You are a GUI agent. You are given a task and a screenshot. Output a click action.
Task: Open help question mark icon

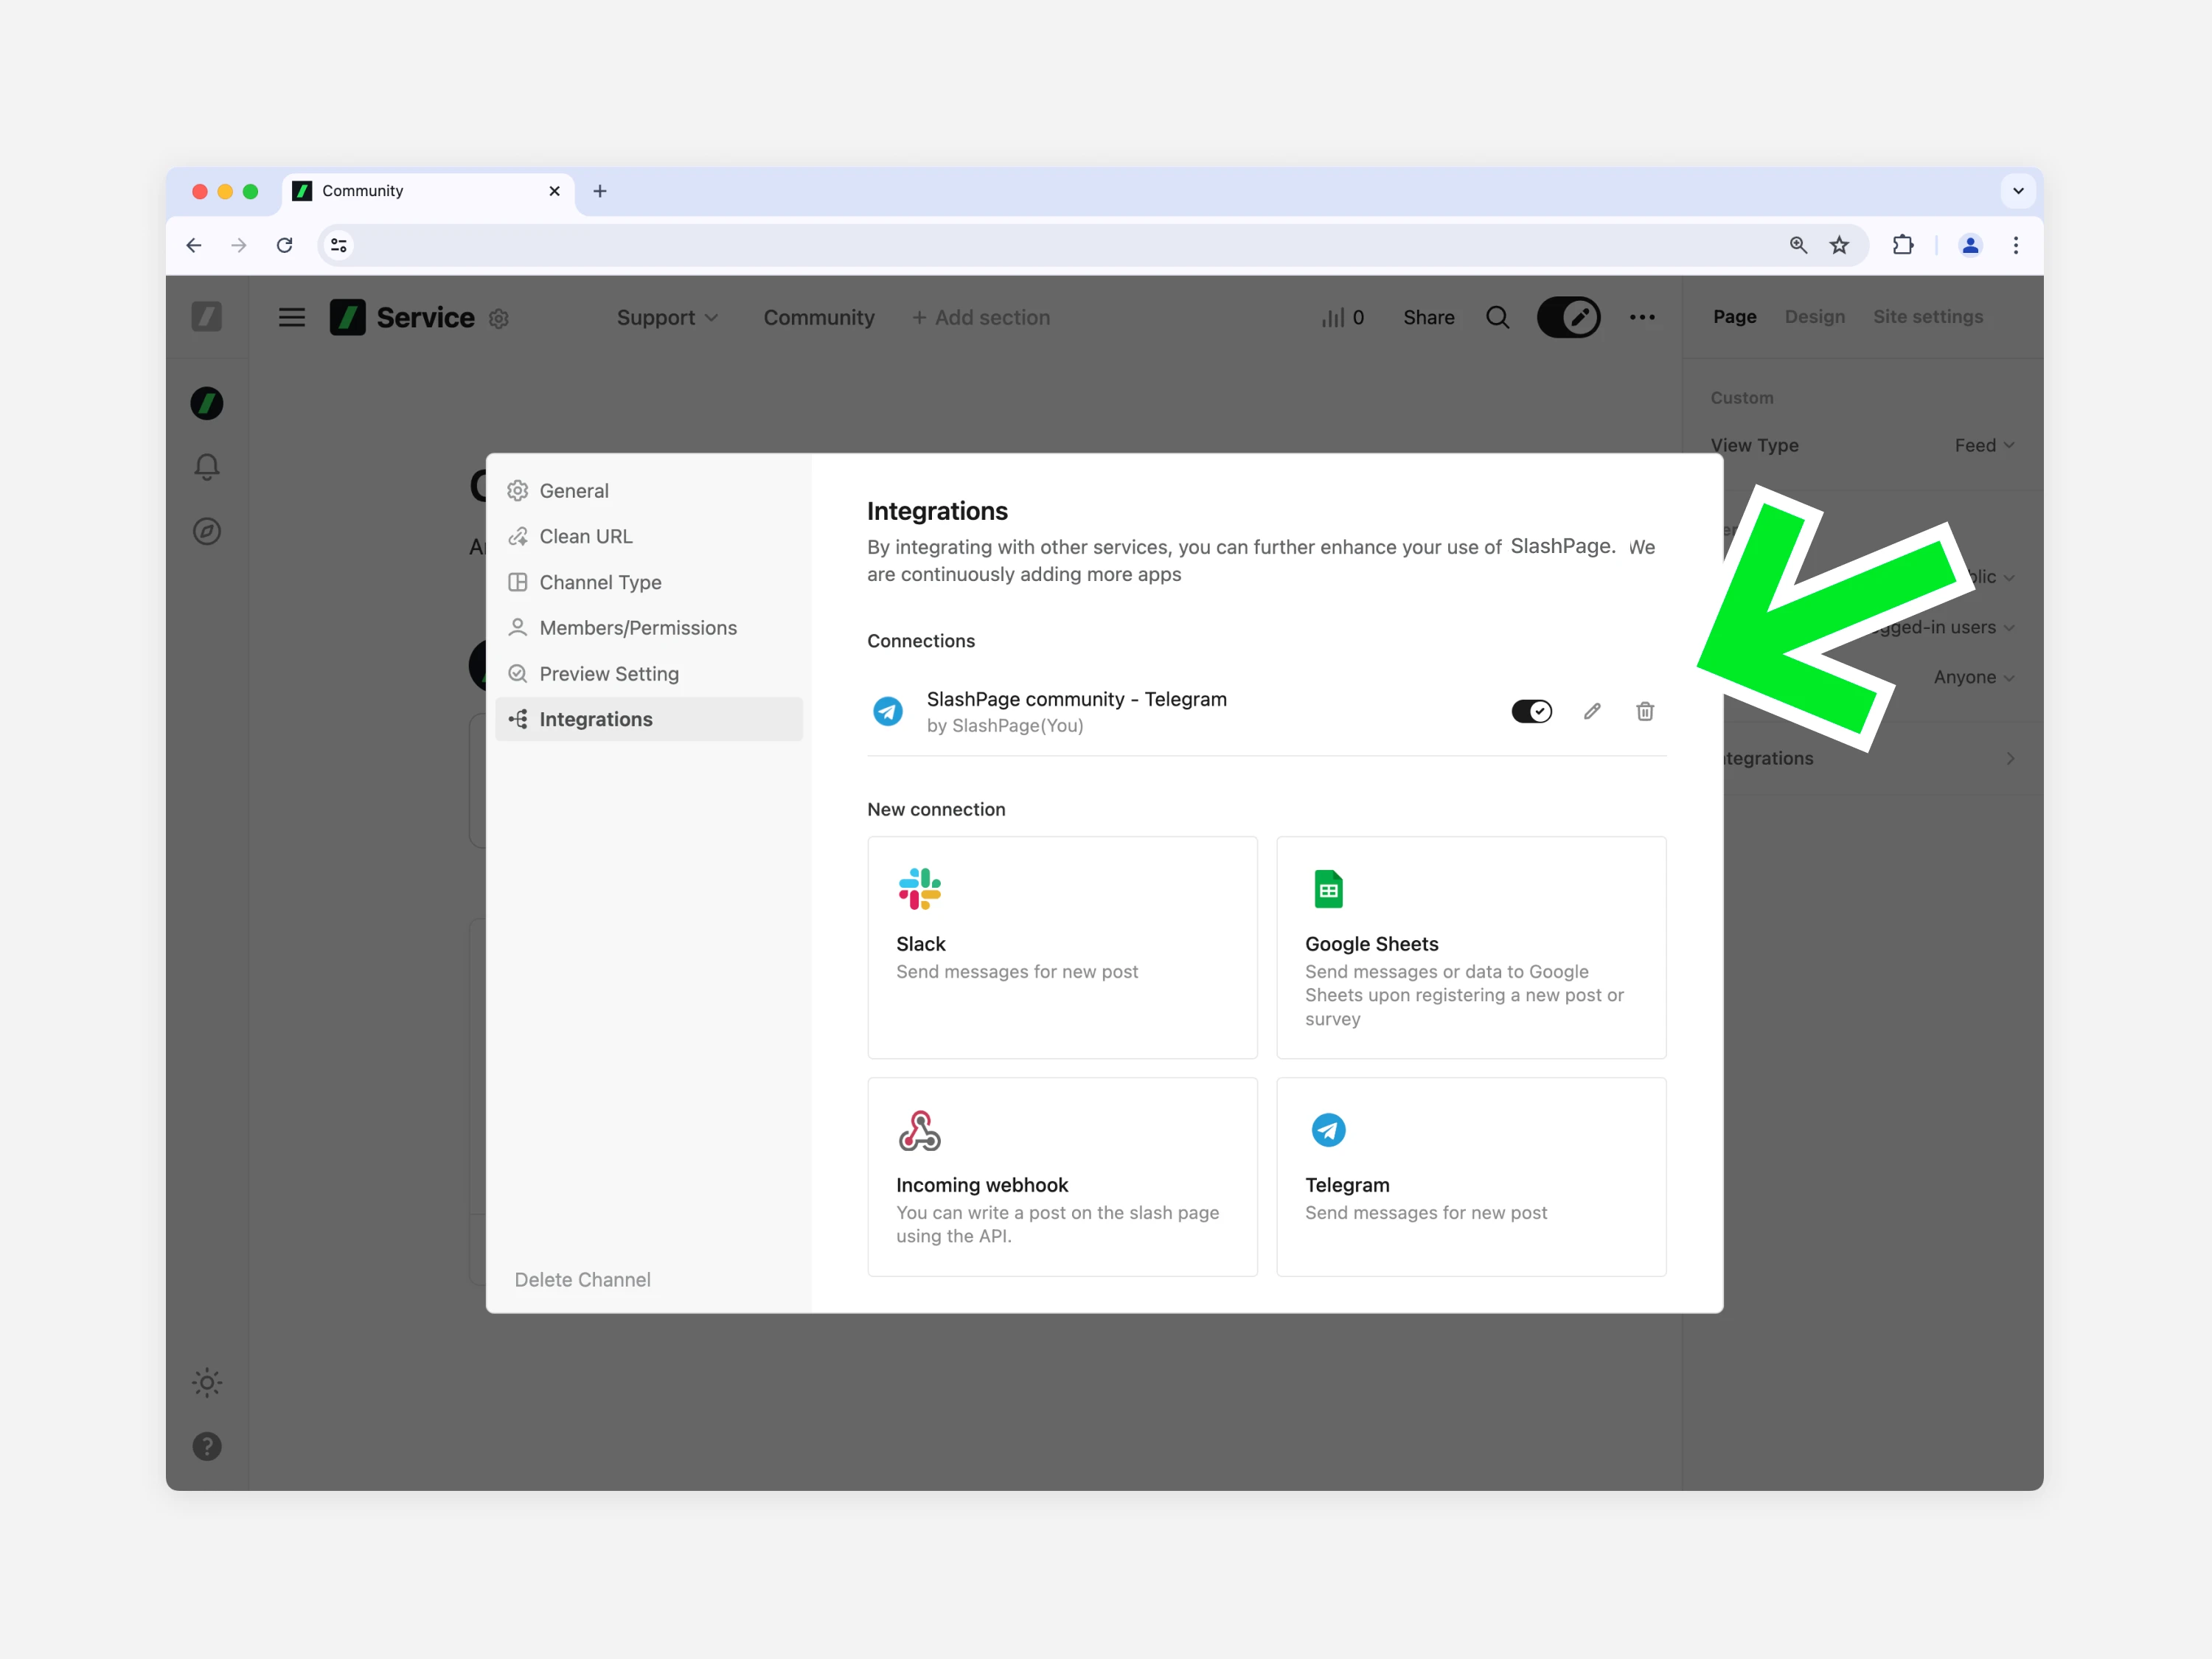pos(207,1446)
